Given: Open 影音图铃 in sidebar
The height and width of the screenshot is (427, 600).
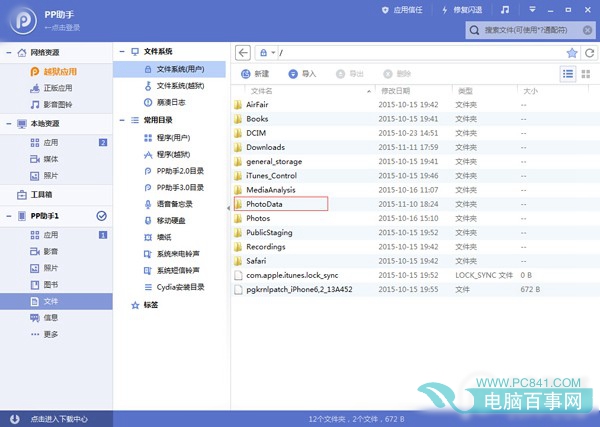Looking at the screenshot, I should (x=51, y=104).
